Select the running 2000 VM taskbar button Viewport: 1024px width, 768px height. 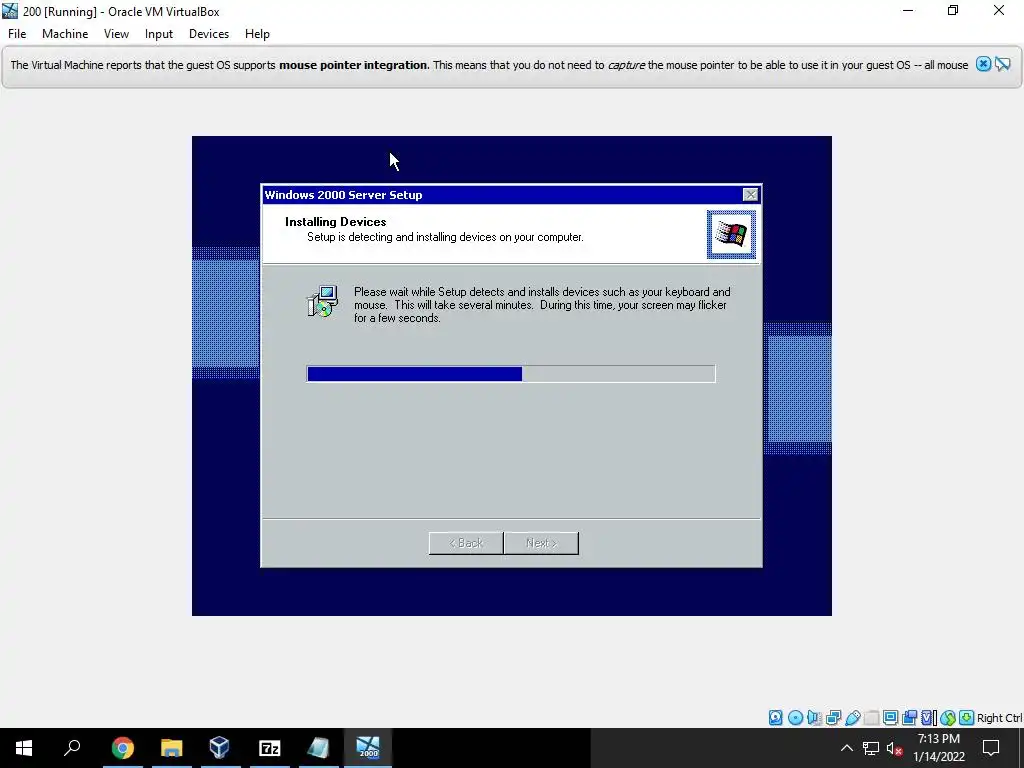368,748
